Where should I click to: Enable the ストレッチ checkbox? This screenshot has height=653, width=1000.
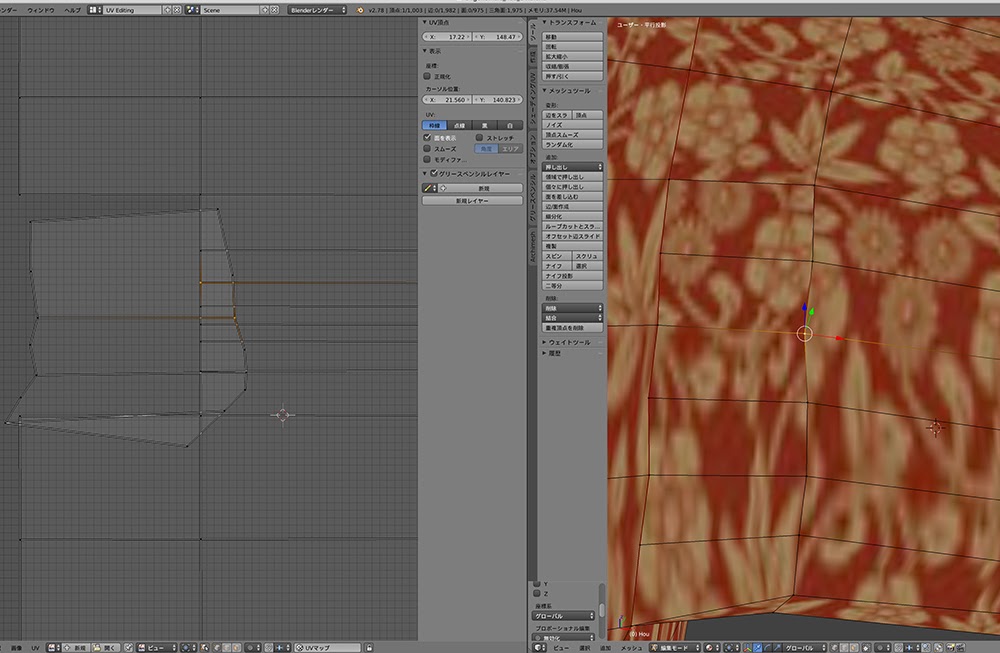(480, 137)
